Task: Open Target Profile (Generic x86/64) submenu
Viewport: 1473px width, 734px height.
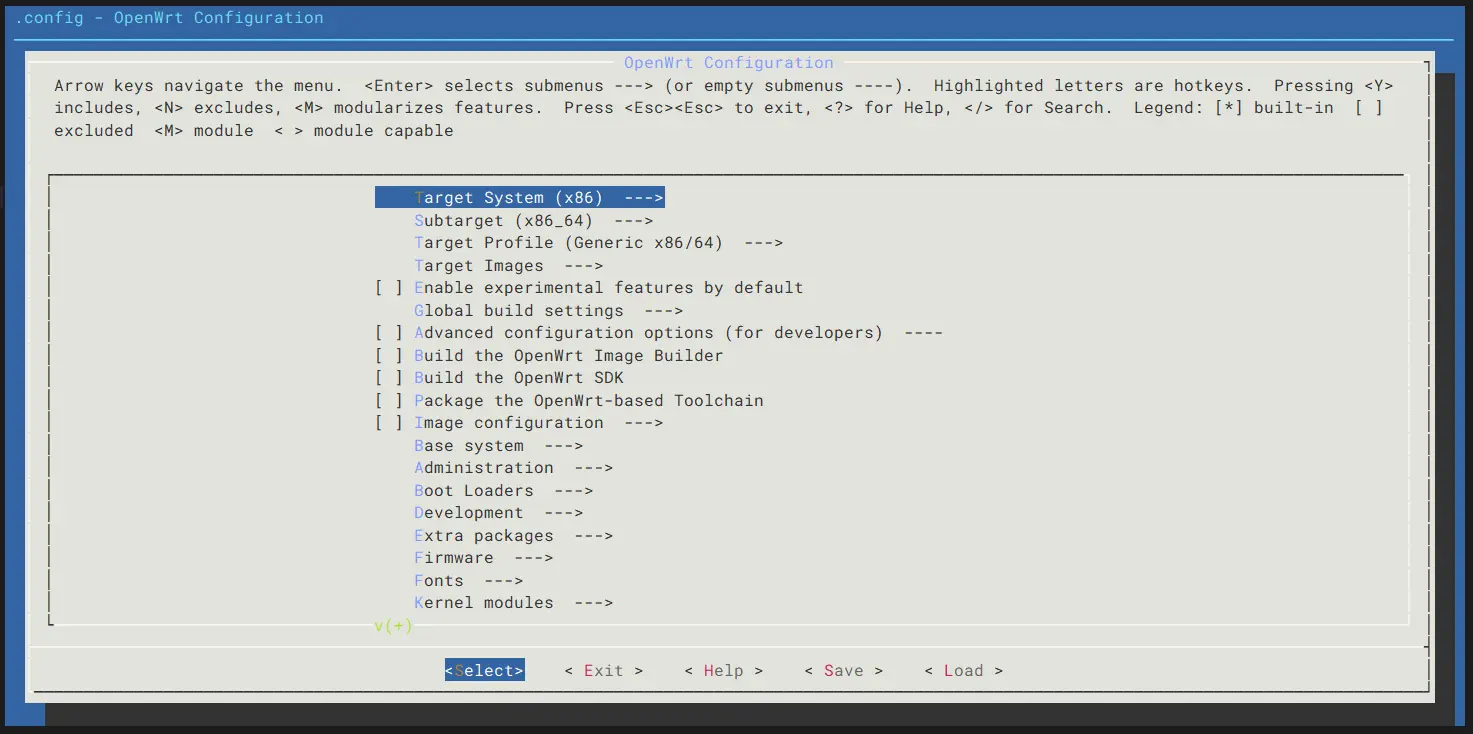Action: (597, 243)
